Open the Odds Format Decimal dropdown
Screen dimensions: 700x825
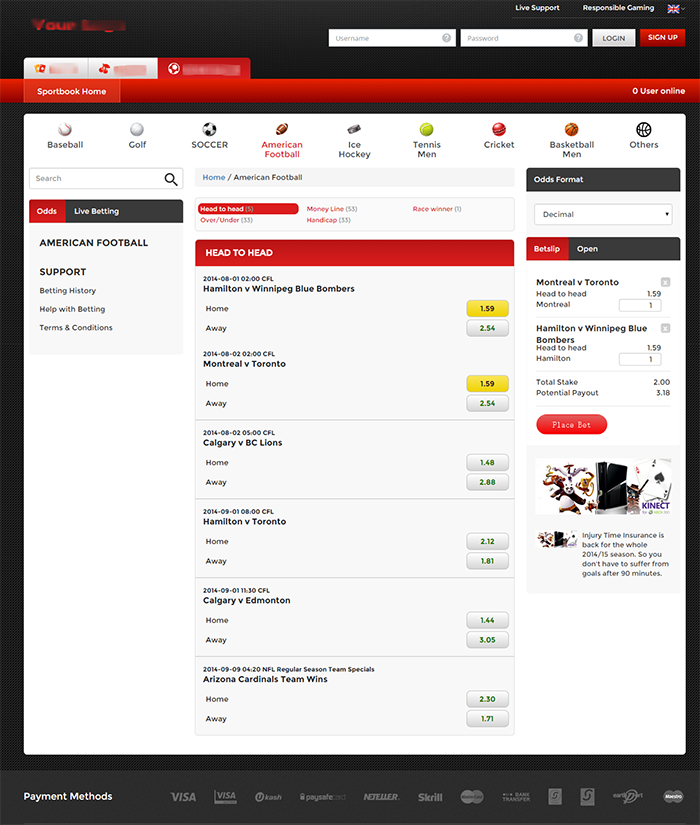[x=603, y=214]
